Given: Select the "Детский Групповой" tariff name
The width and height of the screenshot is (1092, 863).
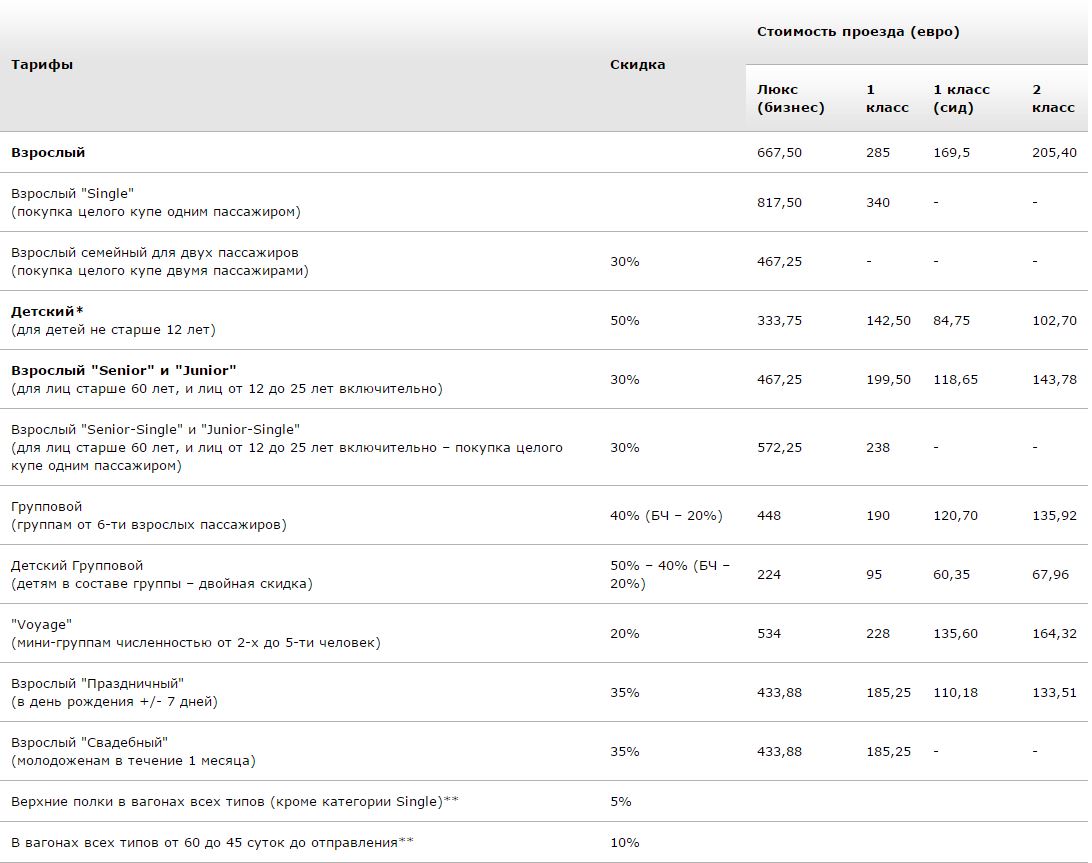Looking at the screenshot, I should click(77, 566).
